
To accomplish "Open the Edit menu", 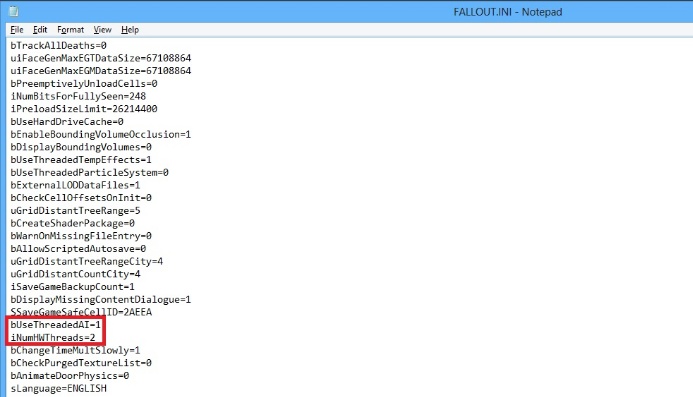I will click(40, 30).
